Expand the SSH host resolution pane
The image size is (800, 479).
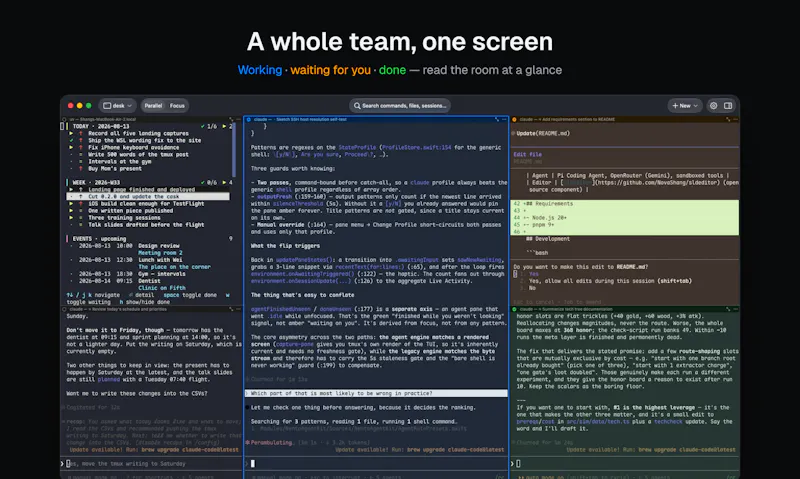click(x=497, y=119)
